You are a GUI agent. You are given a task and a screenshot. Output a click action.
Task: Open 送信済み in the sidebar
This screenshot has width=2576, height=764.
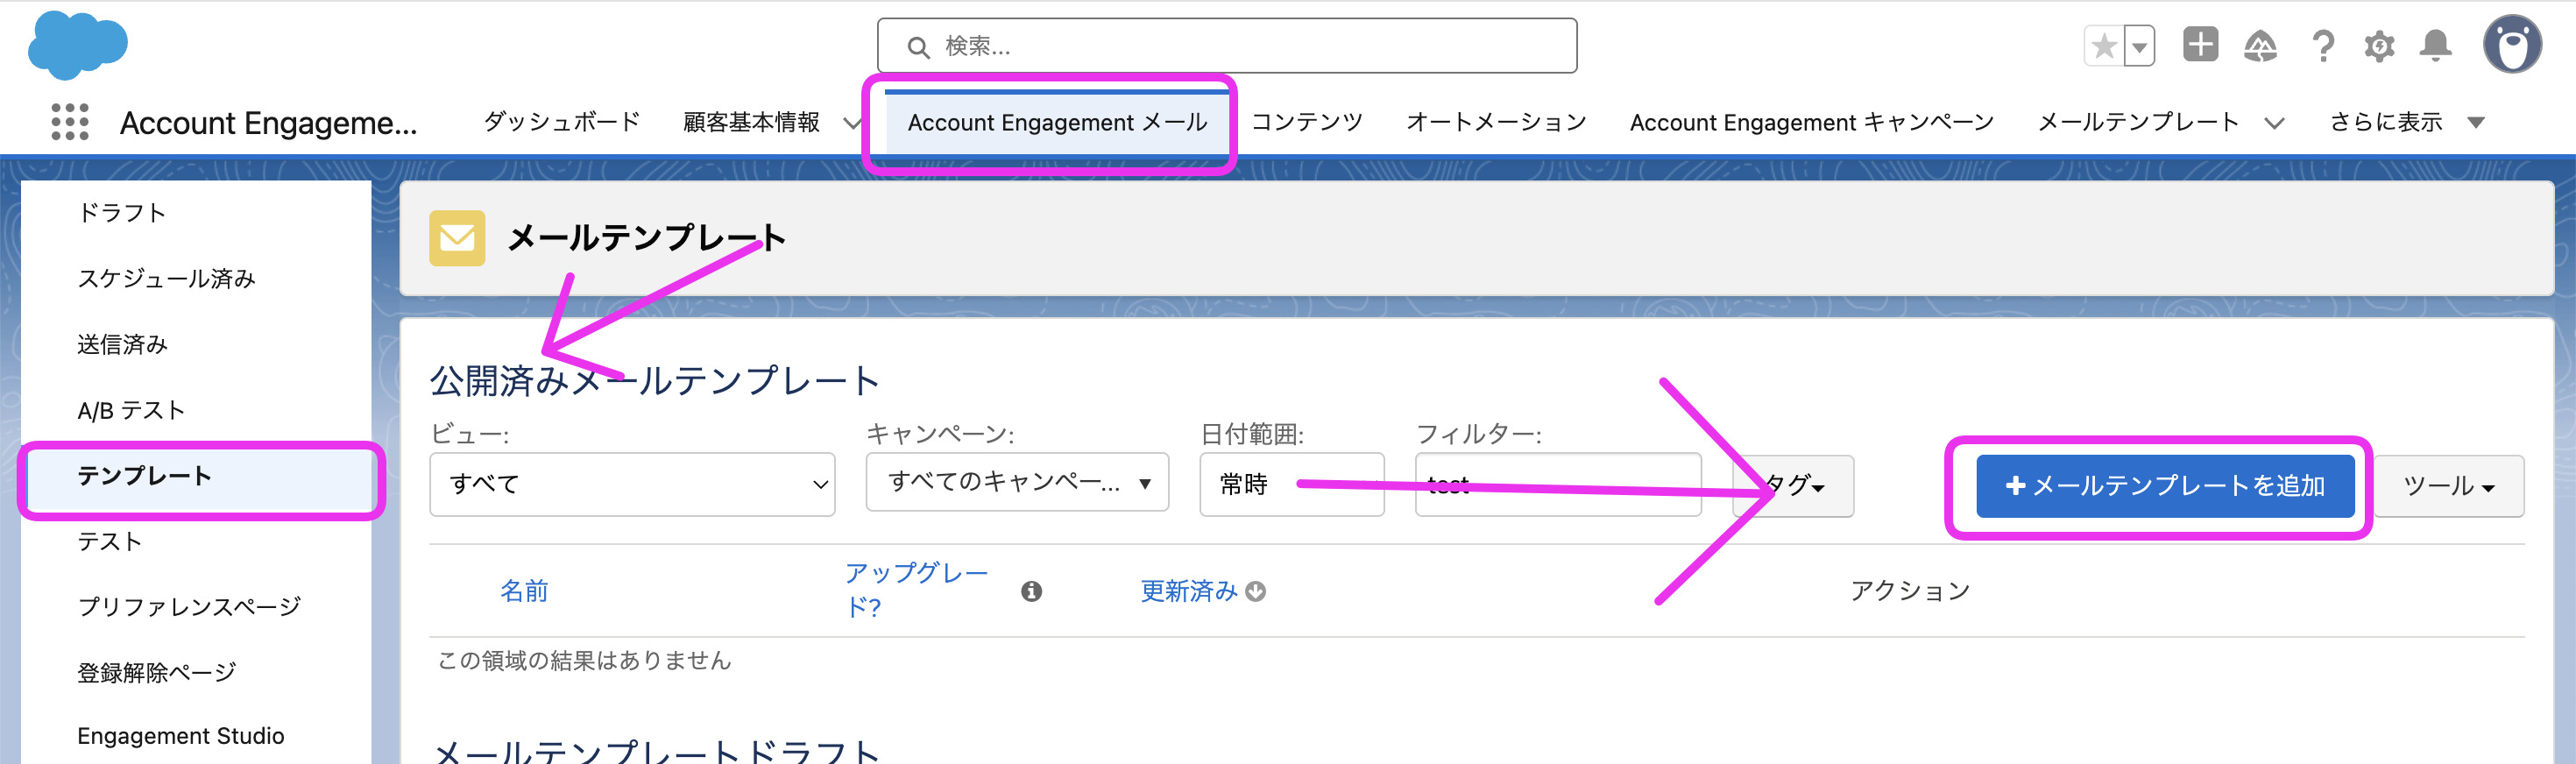[x=122, y=344]
